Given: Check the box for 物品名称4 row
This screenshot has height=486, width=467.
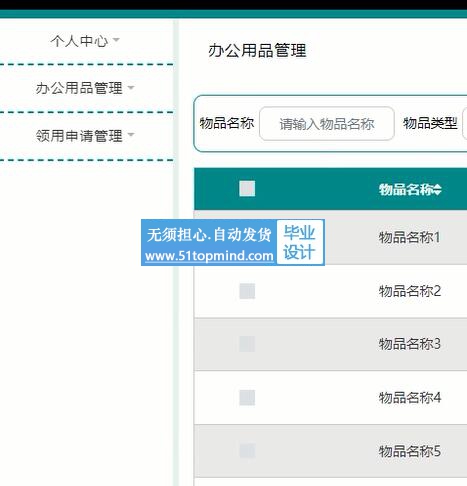Looking at the screenshot, I should [247, 398].
